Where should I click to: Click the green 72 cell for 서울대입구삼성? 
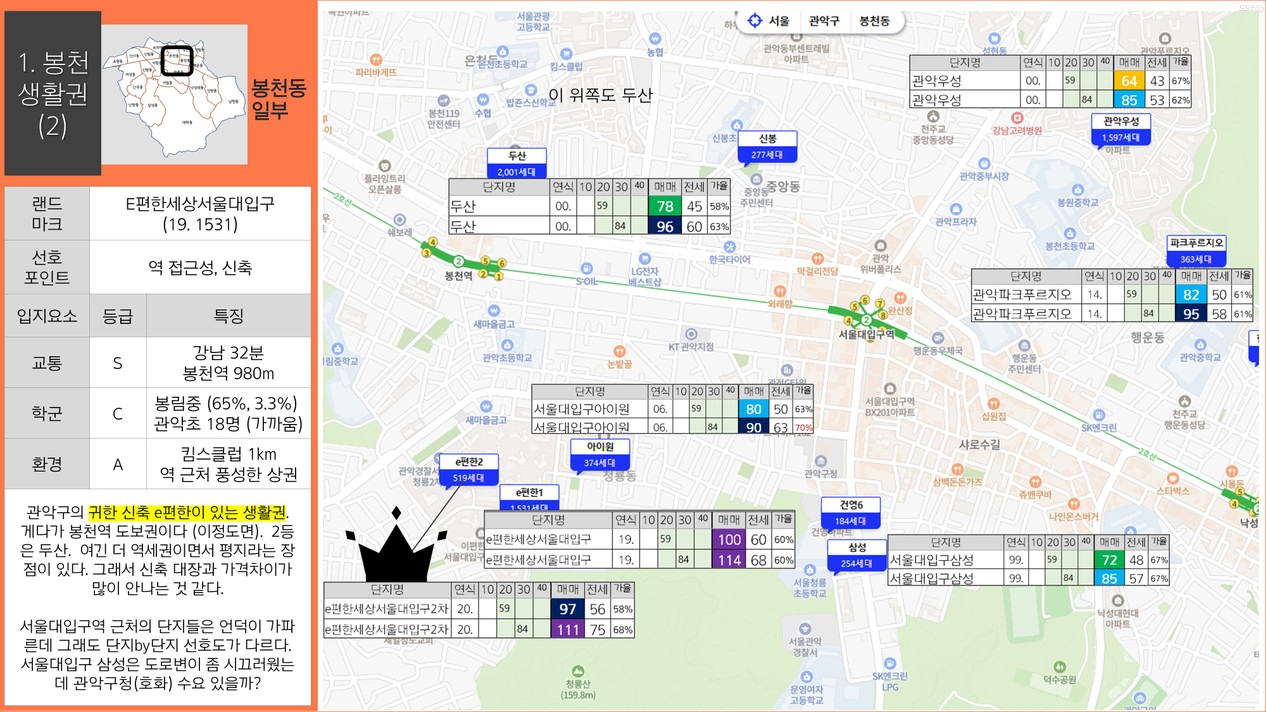1107,559
